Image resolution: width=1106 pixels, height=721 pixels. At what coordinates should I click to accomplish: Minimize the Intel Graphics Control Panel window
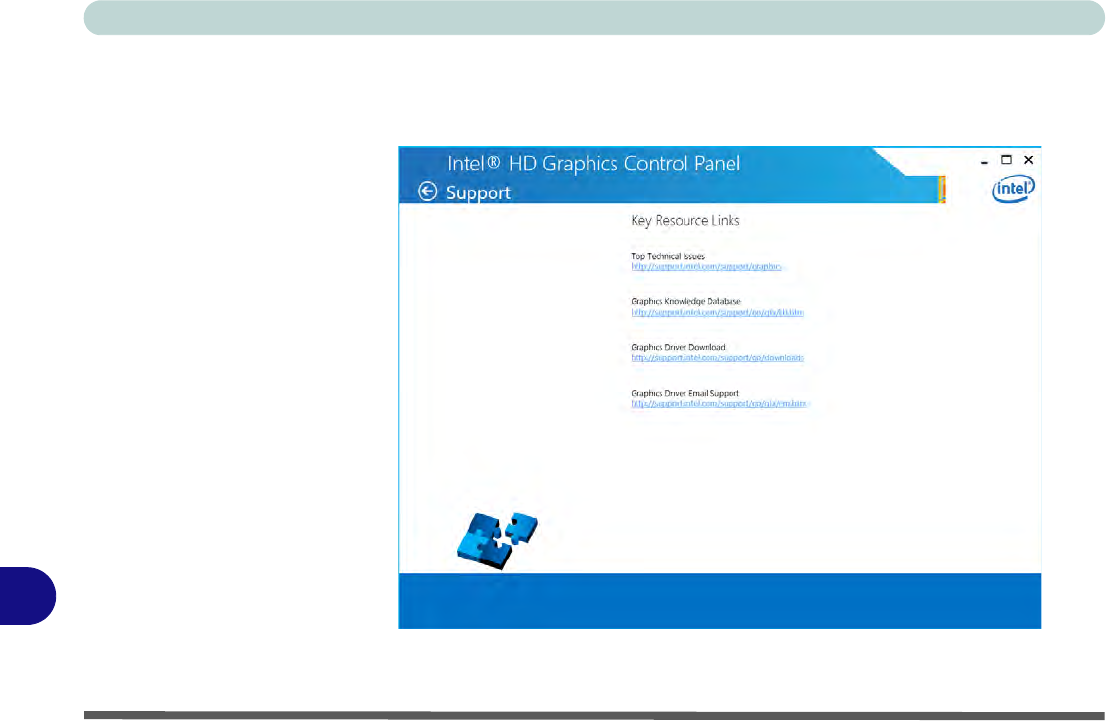(x=984, y=162)
